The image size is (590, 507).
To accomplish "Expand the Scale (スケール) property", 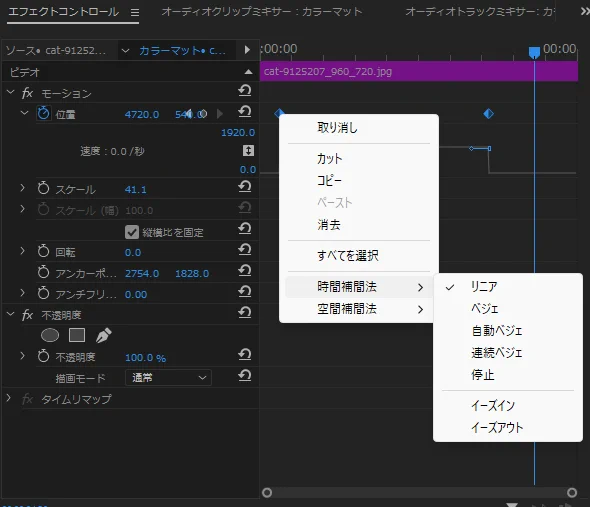I will (22, 187).
